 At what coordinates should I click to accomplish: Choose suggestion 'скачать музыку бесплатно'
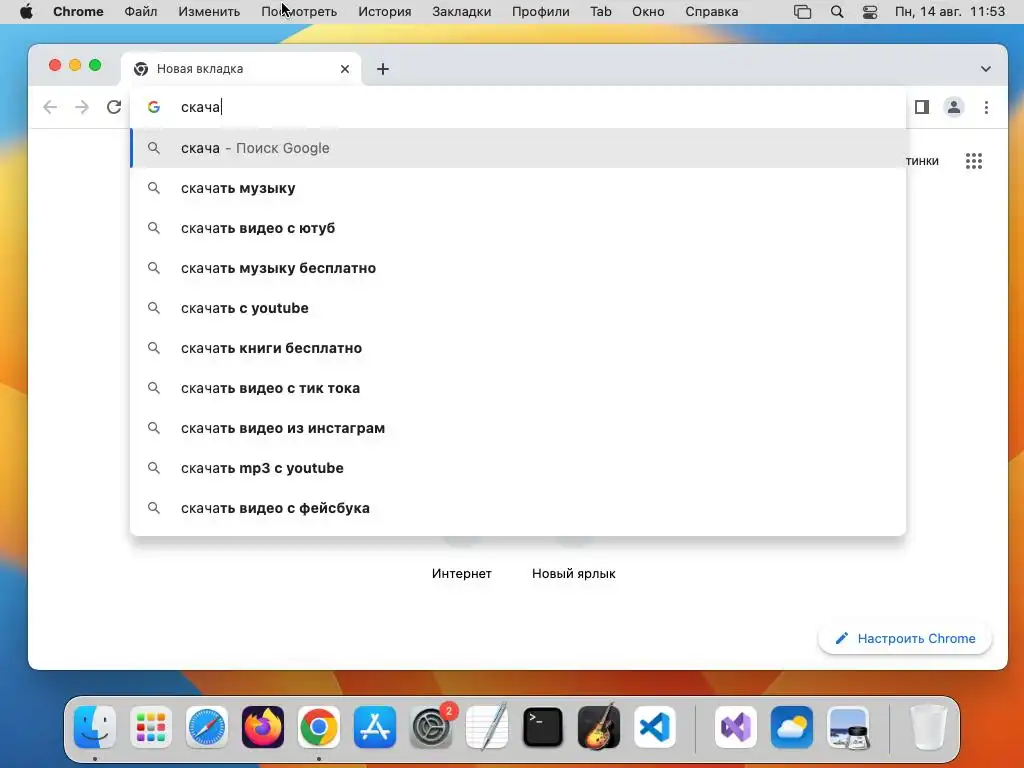tap(518, 268)
